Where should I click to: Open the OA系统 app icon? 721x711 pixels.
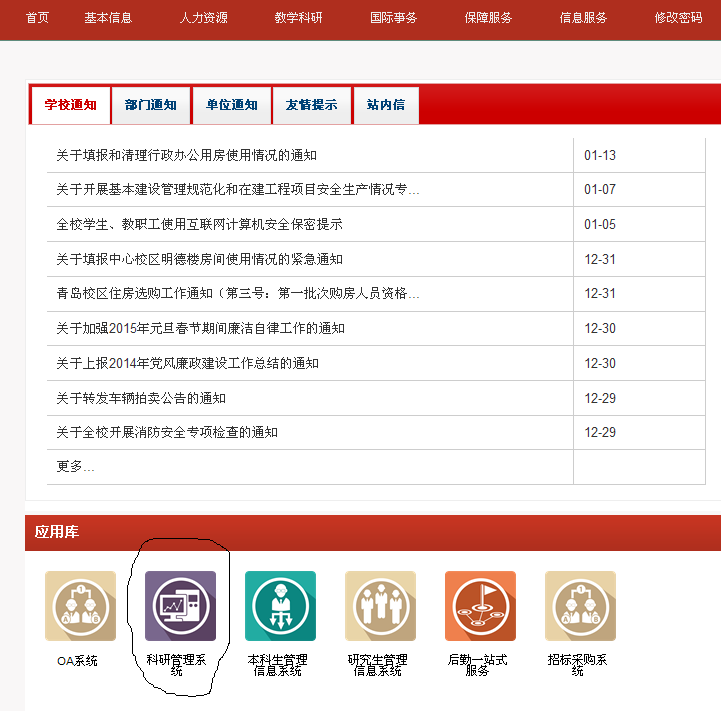tap(80, 606)
